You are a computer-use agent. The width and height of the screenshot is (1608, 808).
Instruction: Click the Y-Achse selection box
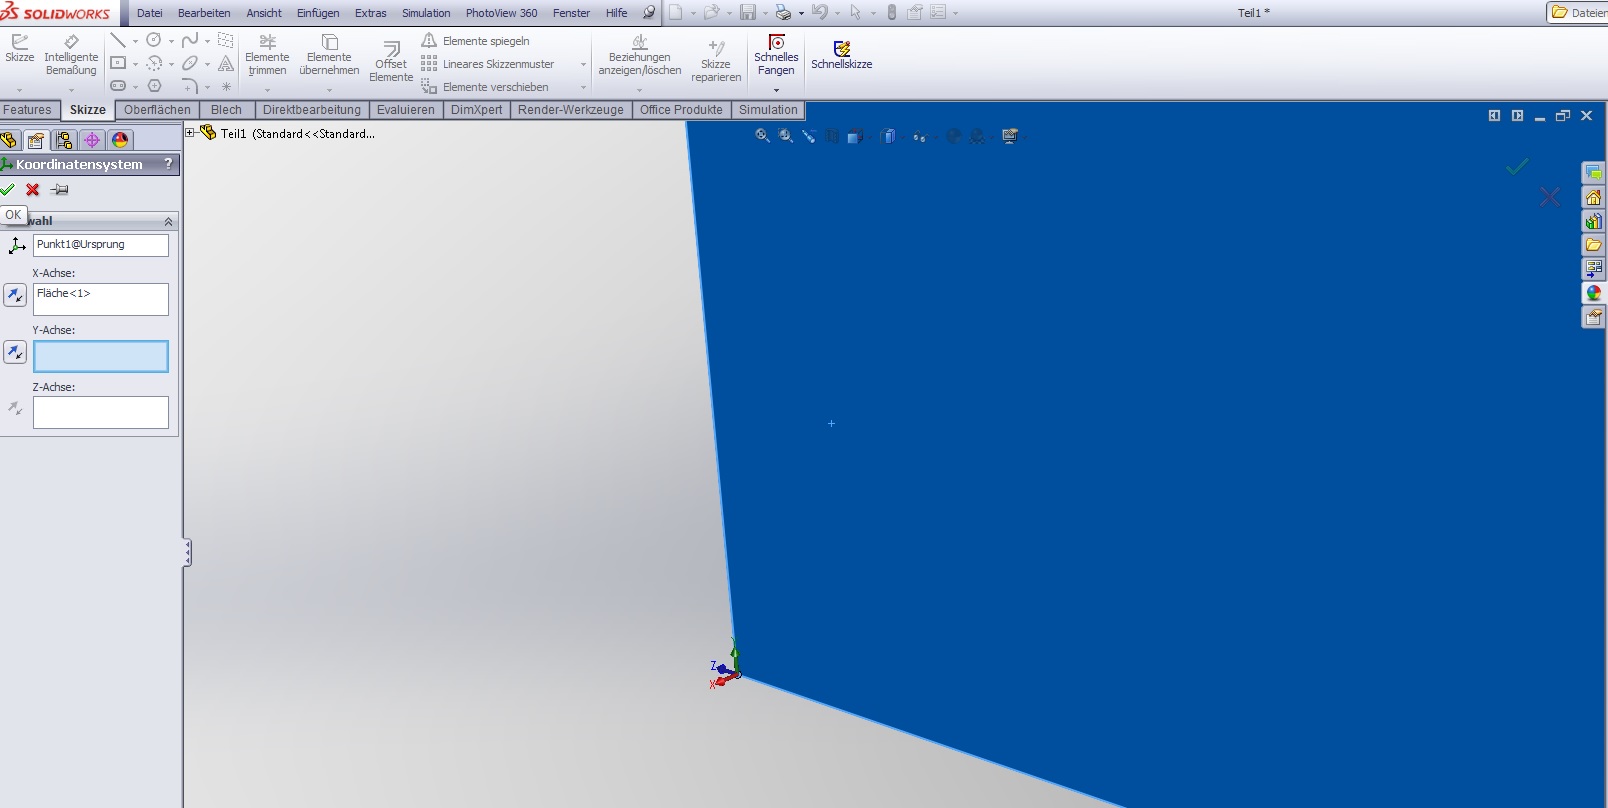coord(101,356)
